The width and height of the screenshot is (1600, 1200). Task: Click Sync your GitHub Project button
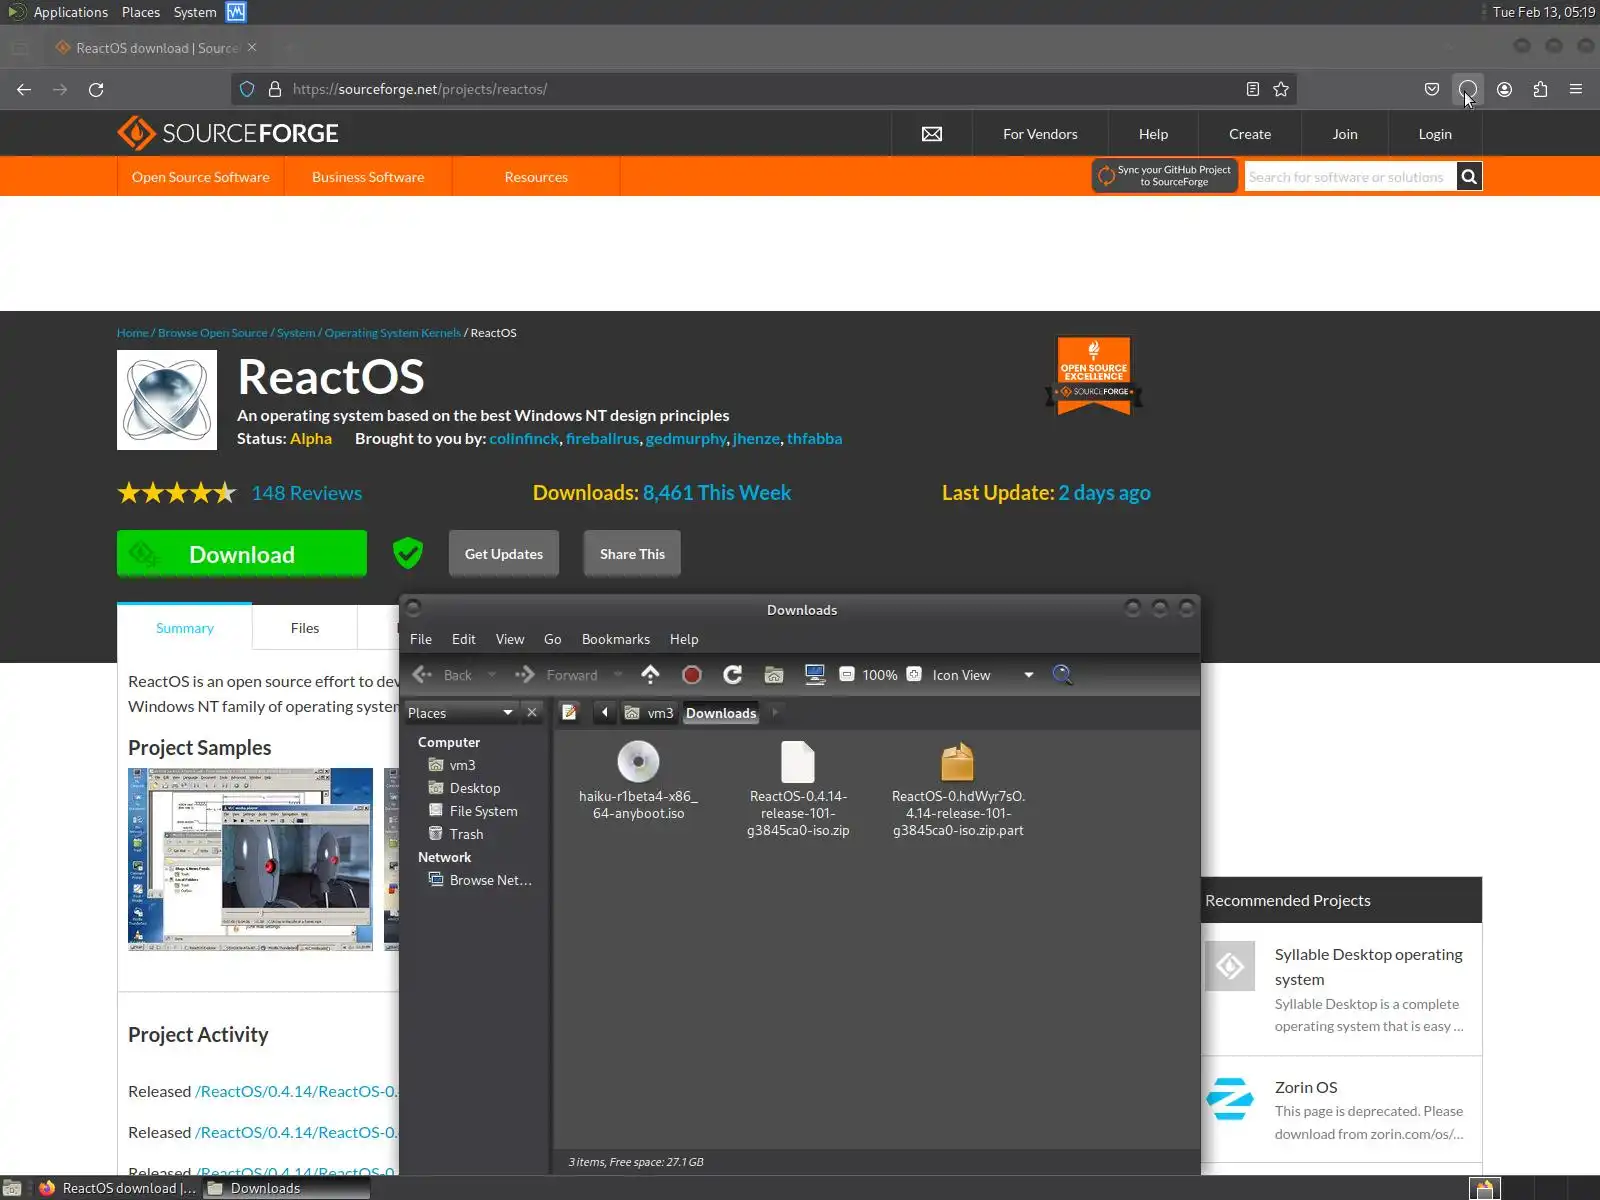click(x=1165, y=176)
